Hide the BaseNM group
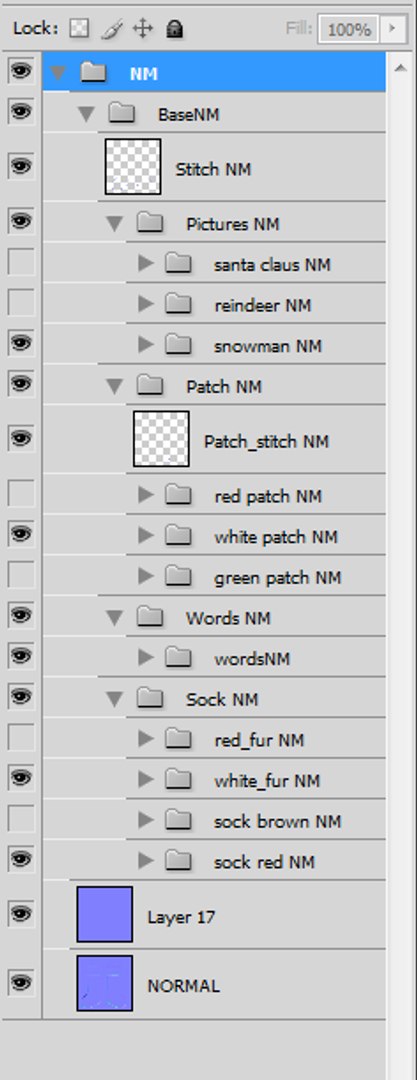The image size is (417, 1080). [x=21, y=111]
